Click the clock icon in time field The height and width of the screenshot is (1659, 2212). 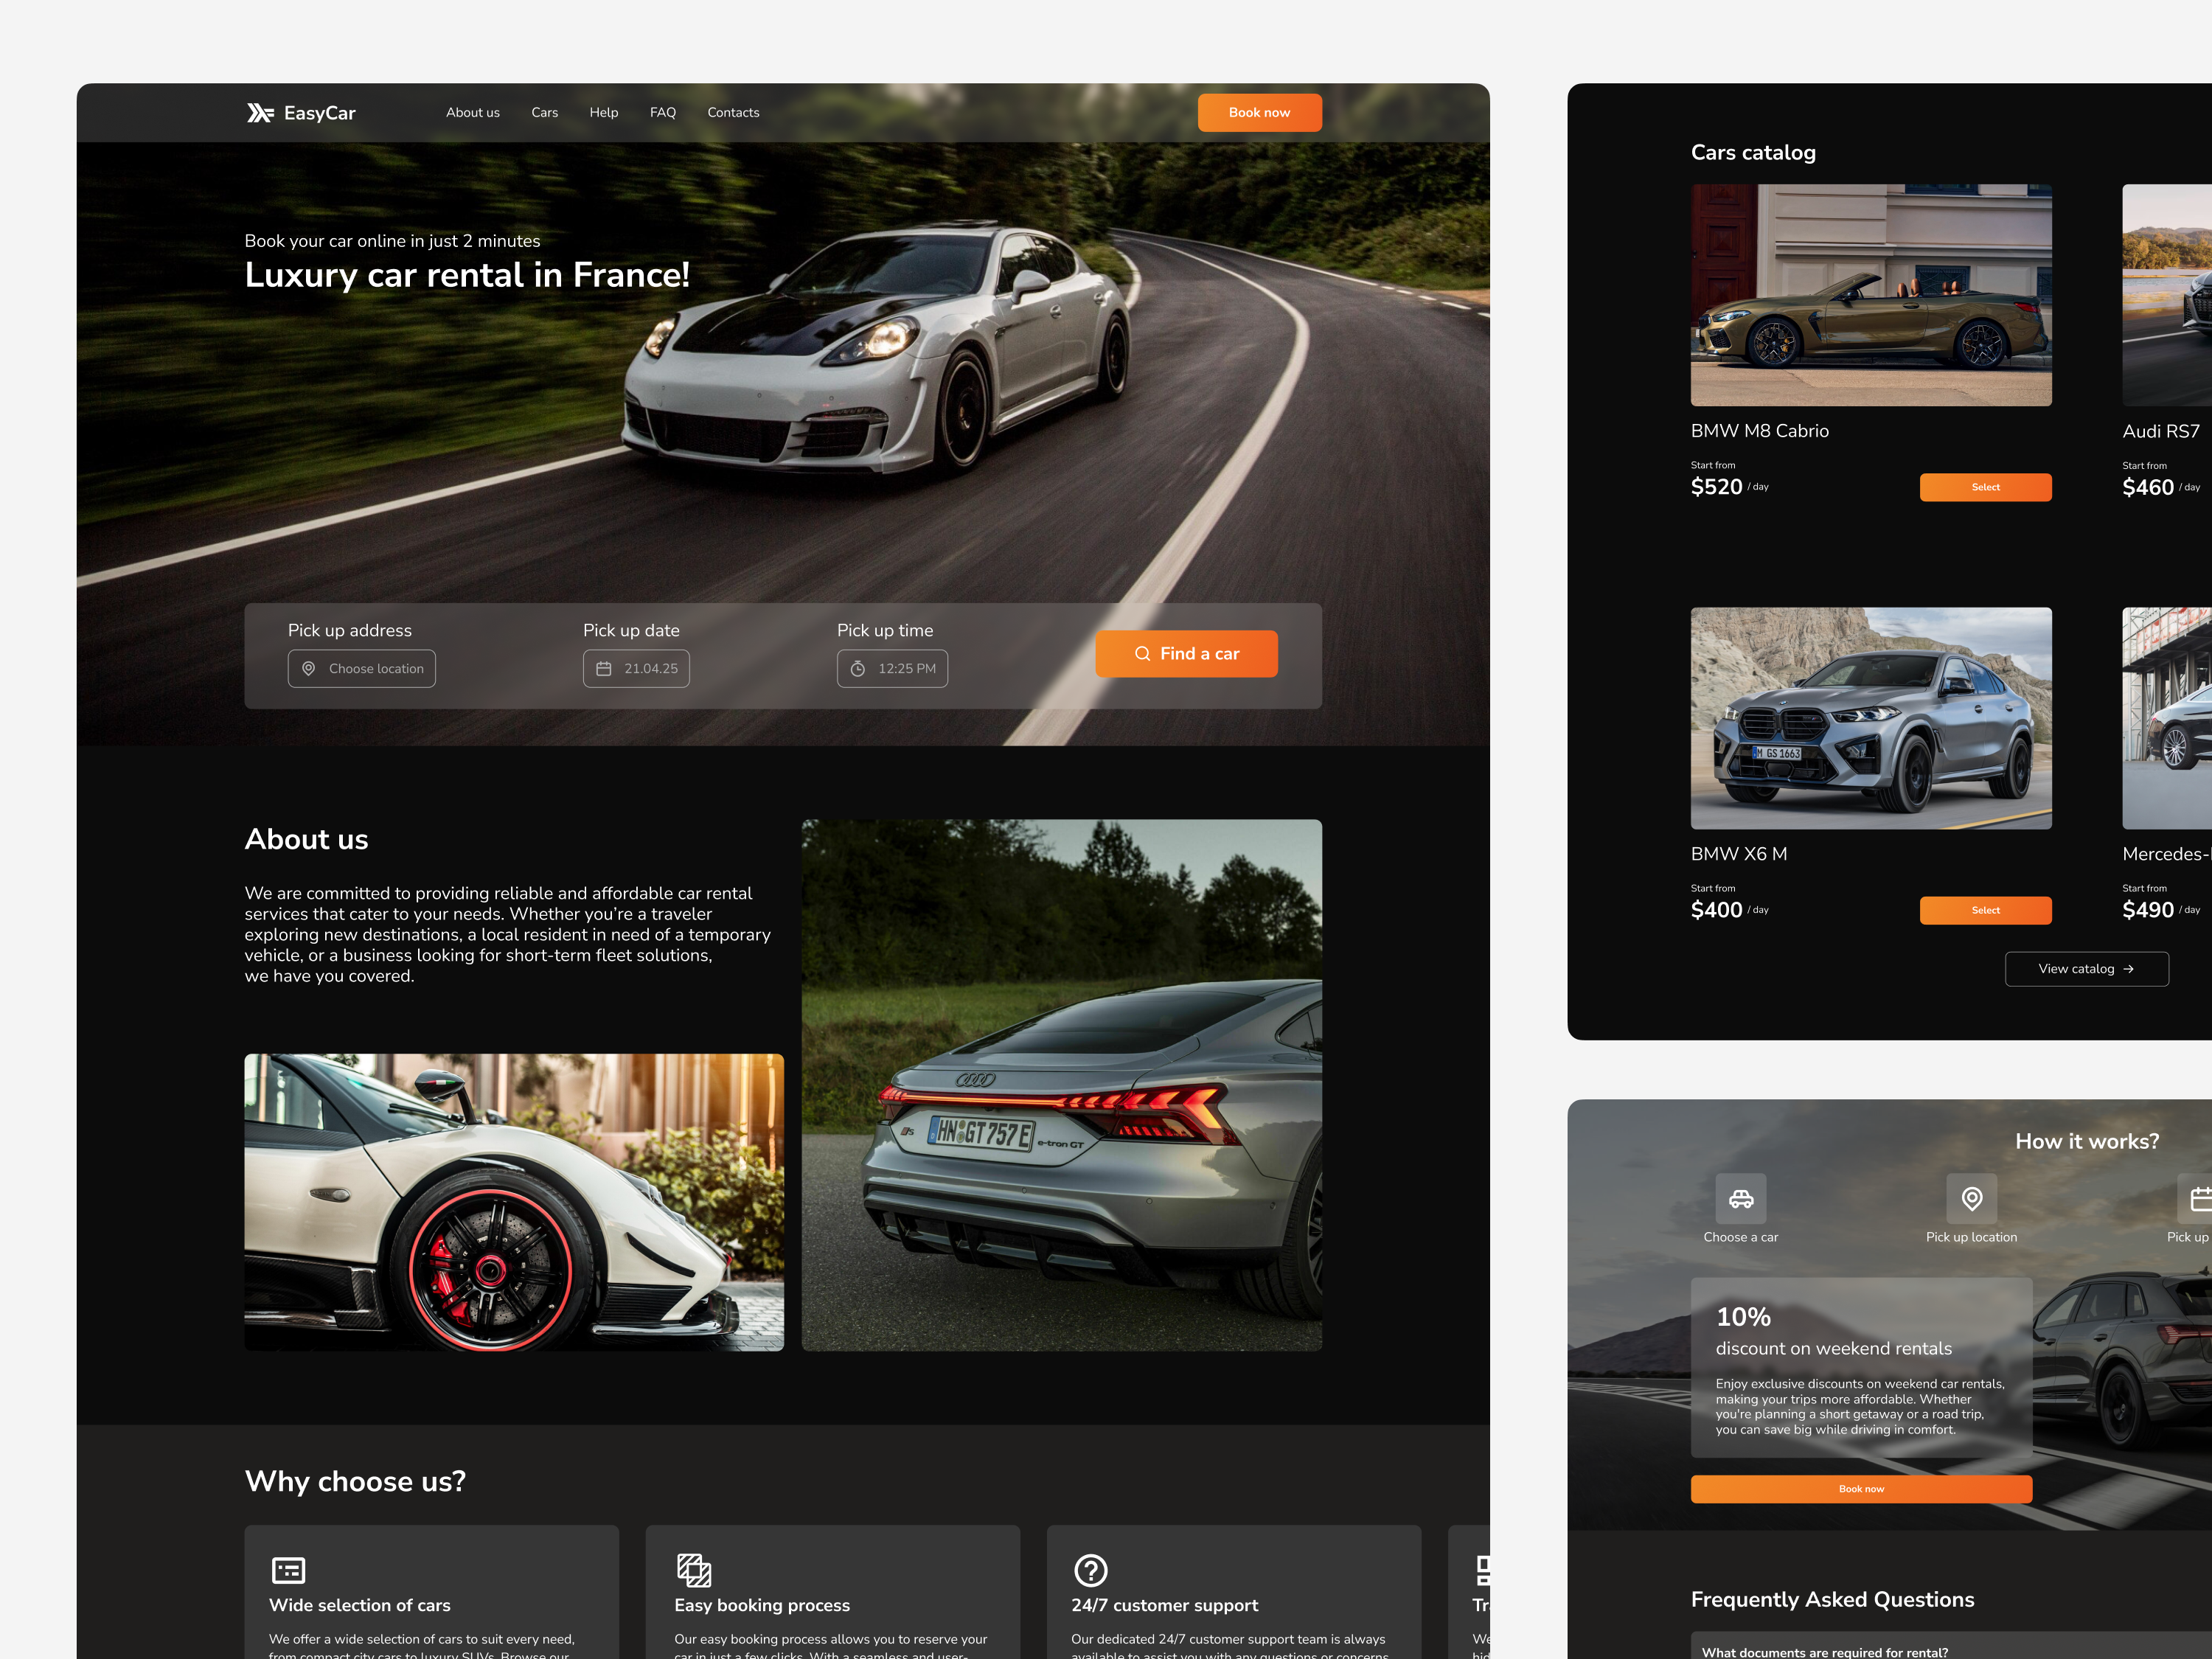coord(858,668)
